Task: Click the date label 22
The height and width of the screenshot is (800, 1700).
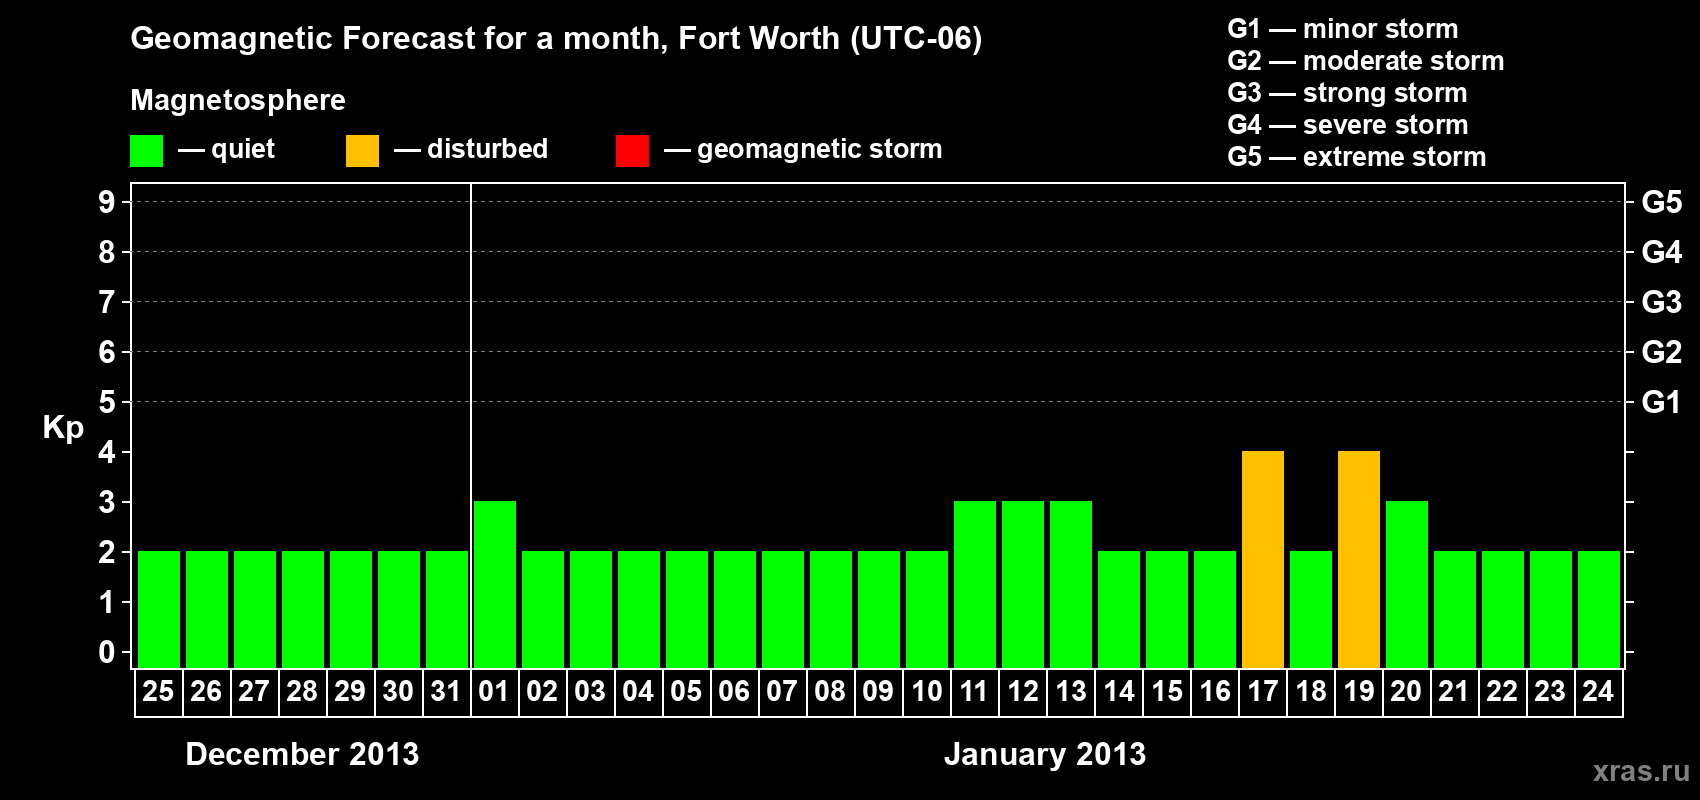Action: 1502,691
